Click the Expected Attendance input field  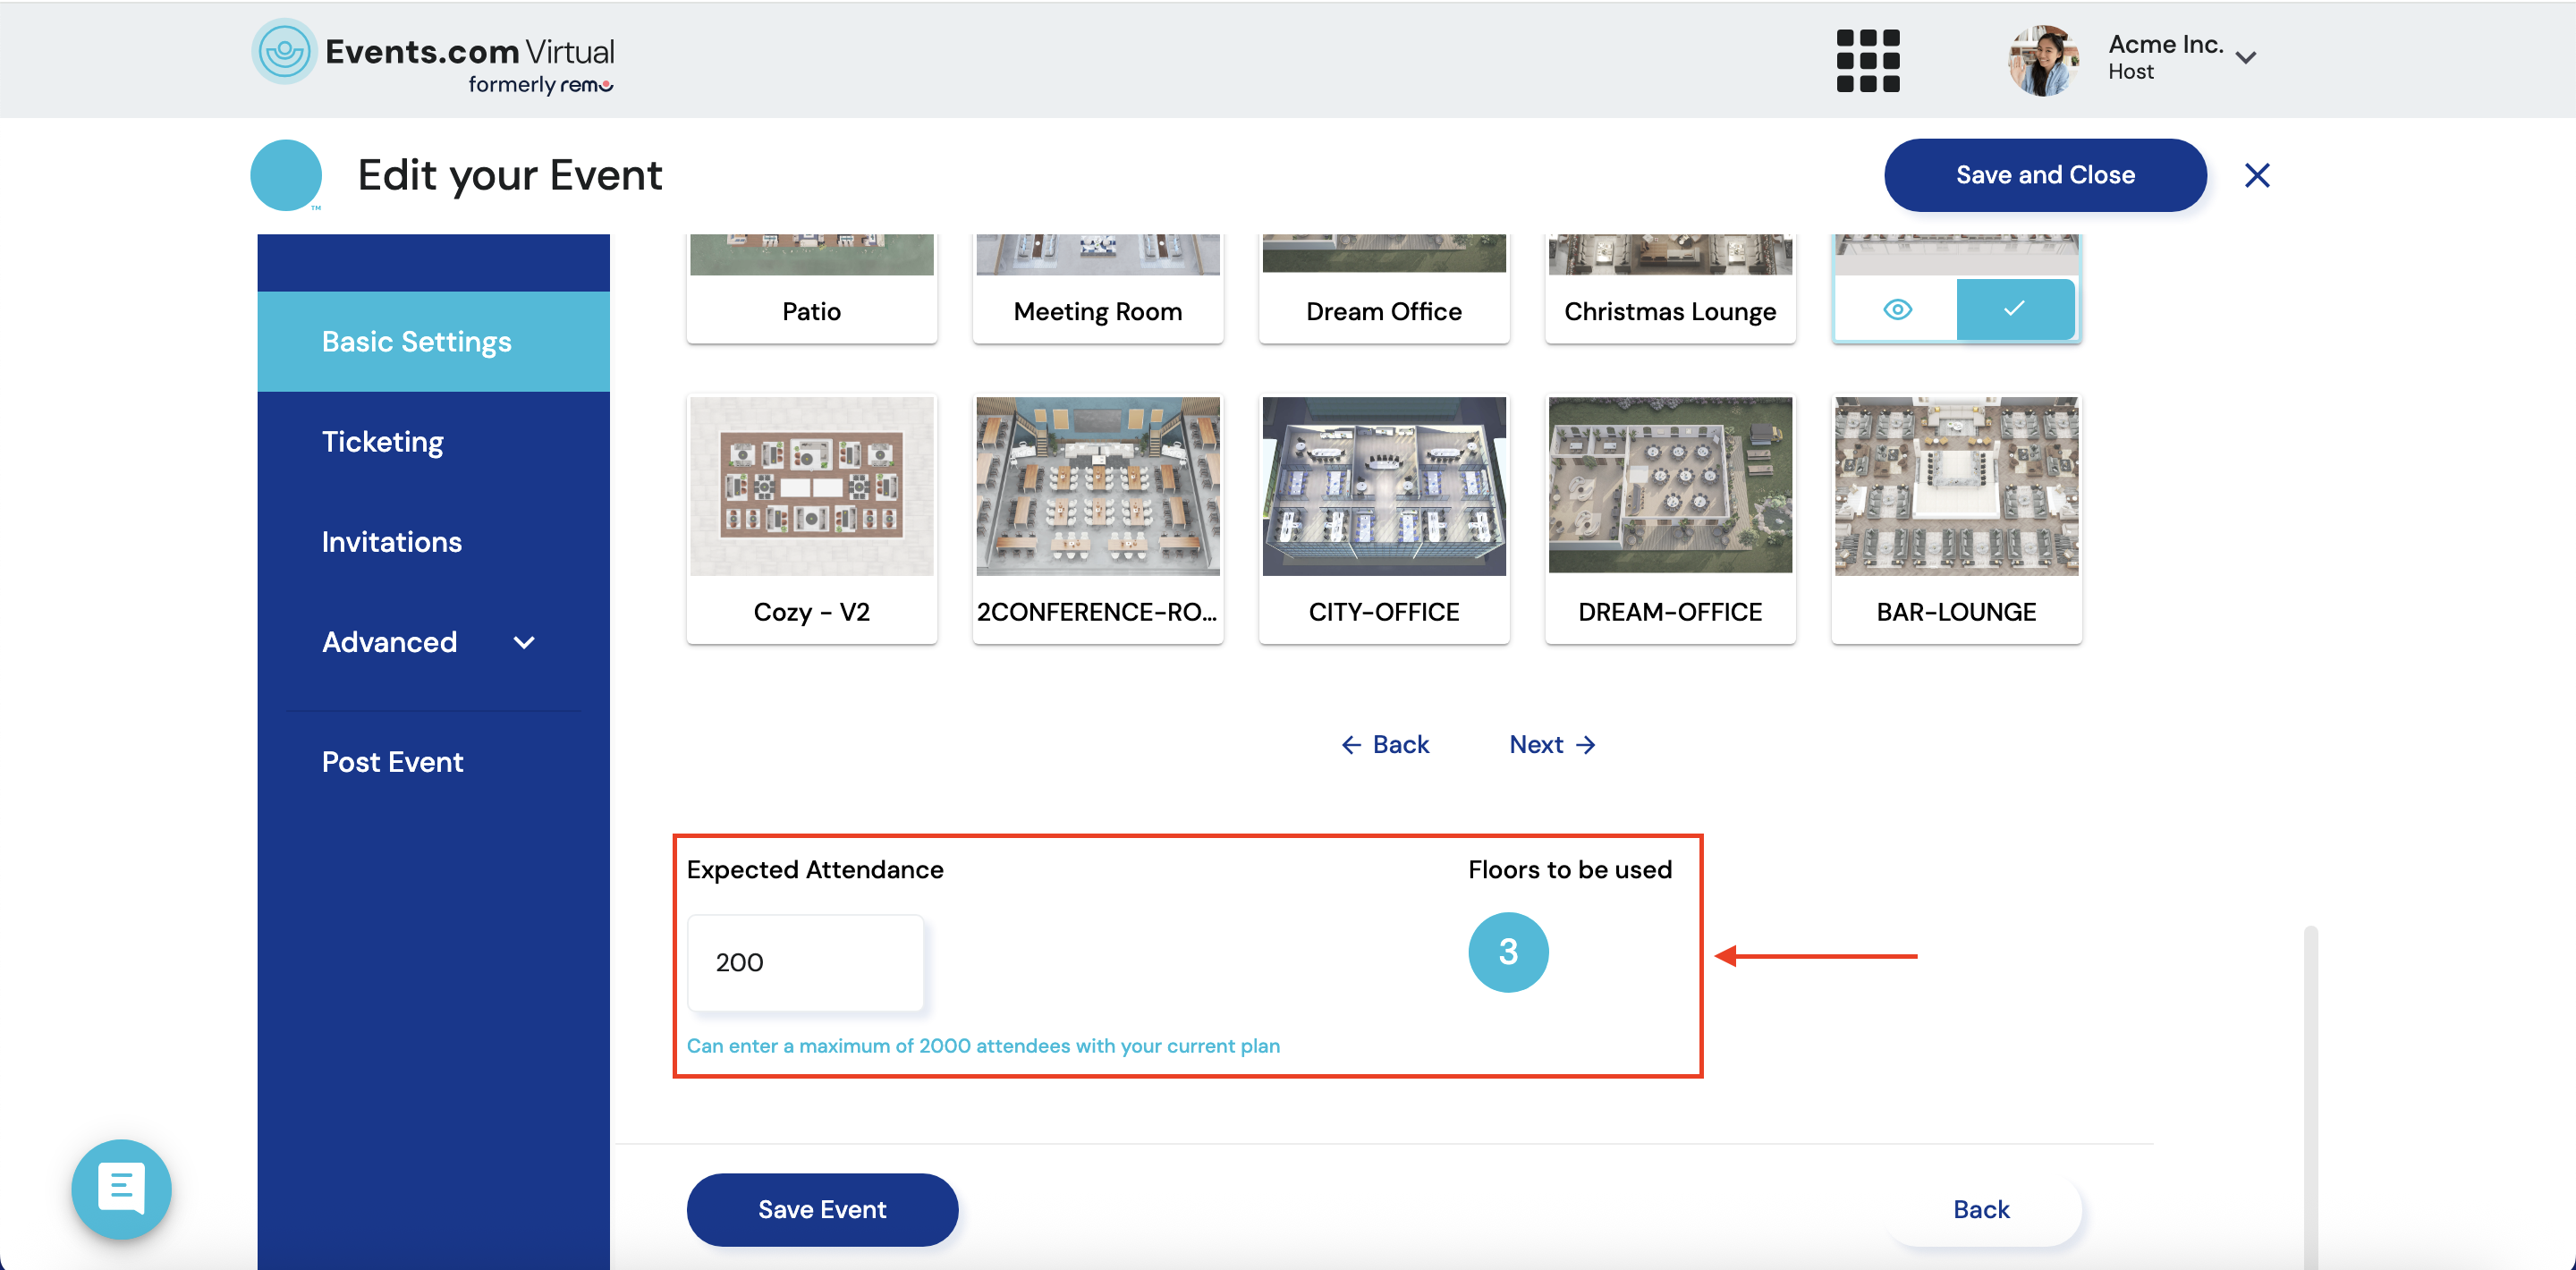tap(804, 961)
